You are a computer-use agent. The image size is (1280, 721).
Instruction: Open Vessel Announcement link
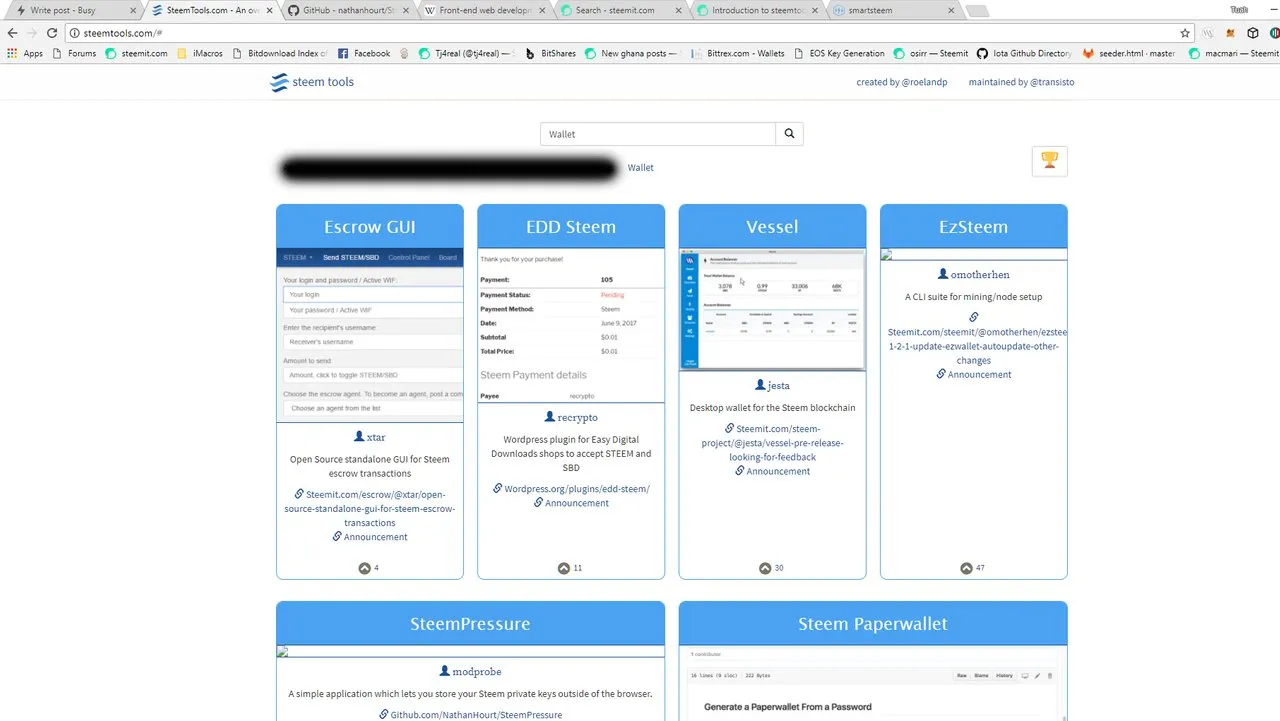point(778,471)
